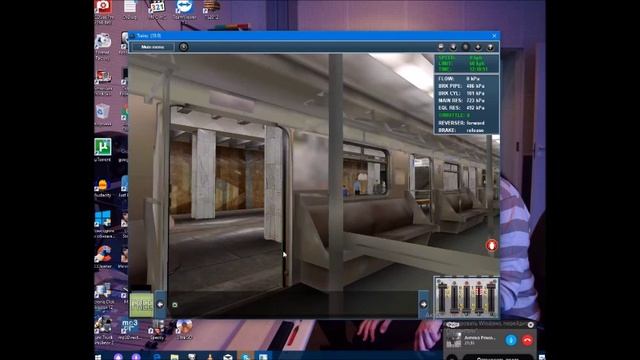The width and height of the screenshot is (640, 360).
Task: Click the middle dark round toolbar icon
Action: [466, 47]
